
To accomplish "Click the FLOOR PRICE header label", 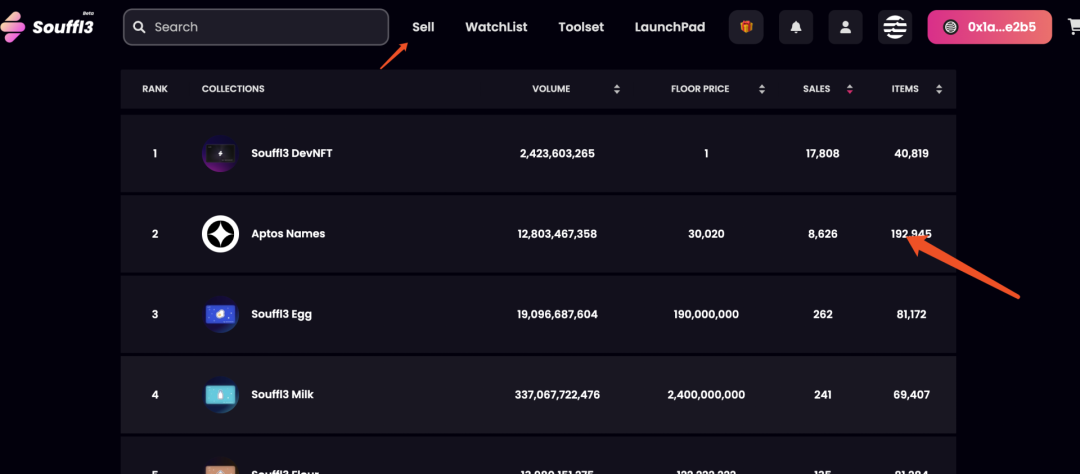I will coord(700,89).
